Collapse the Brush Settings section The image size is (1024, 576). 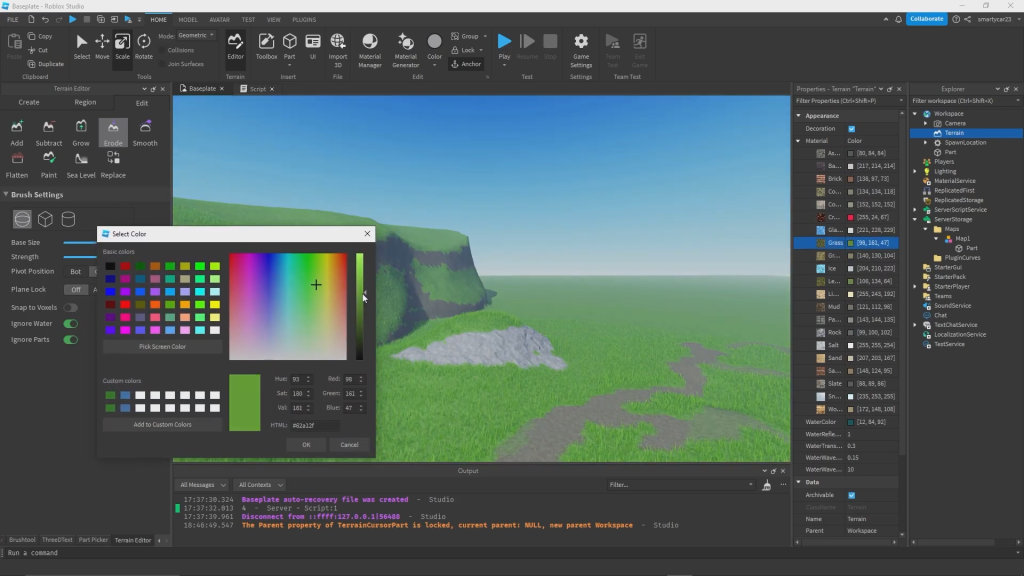tap(6, 195)
